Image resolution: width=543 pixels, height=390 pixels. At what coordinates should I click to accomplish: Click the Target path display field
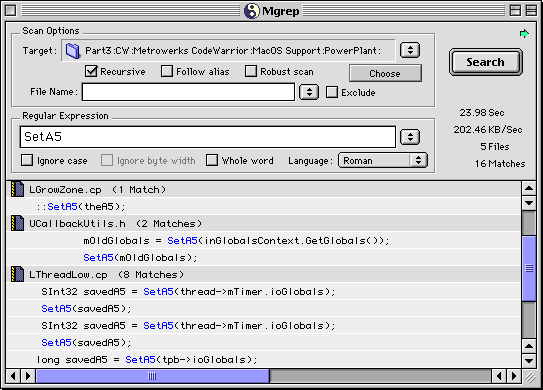[x=228, y=51]
